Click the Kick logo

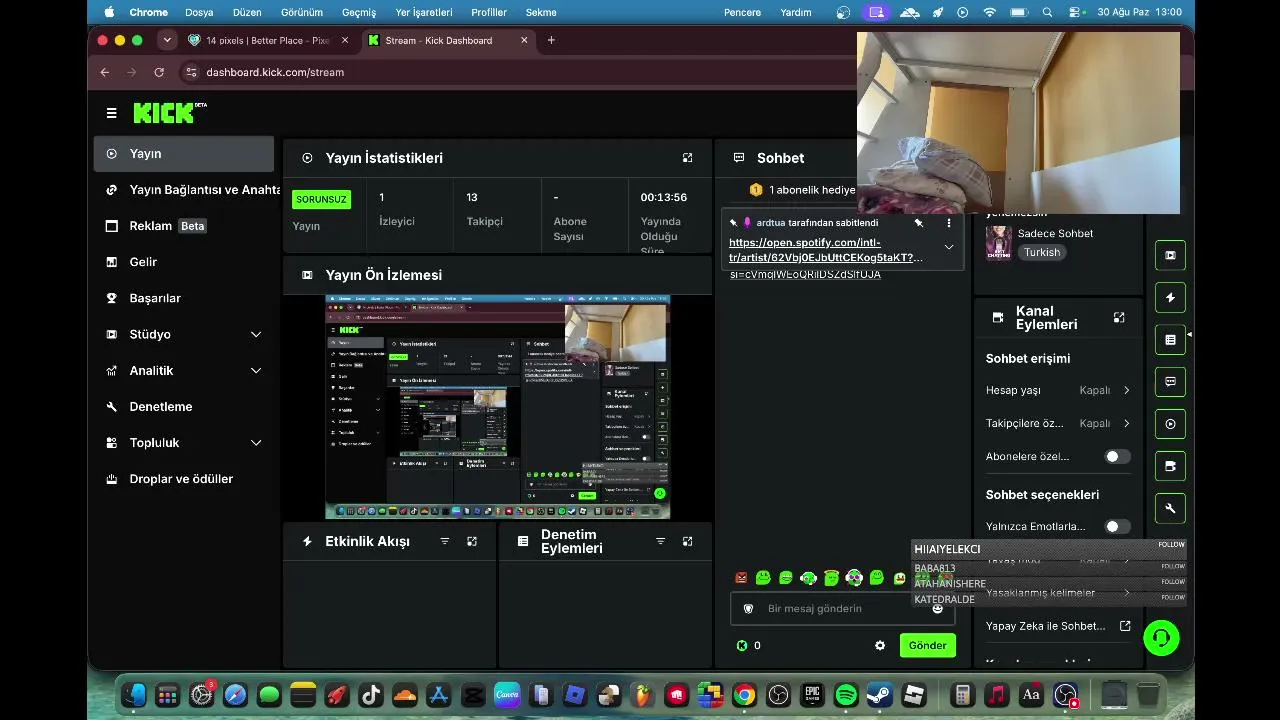coord(170,112)
